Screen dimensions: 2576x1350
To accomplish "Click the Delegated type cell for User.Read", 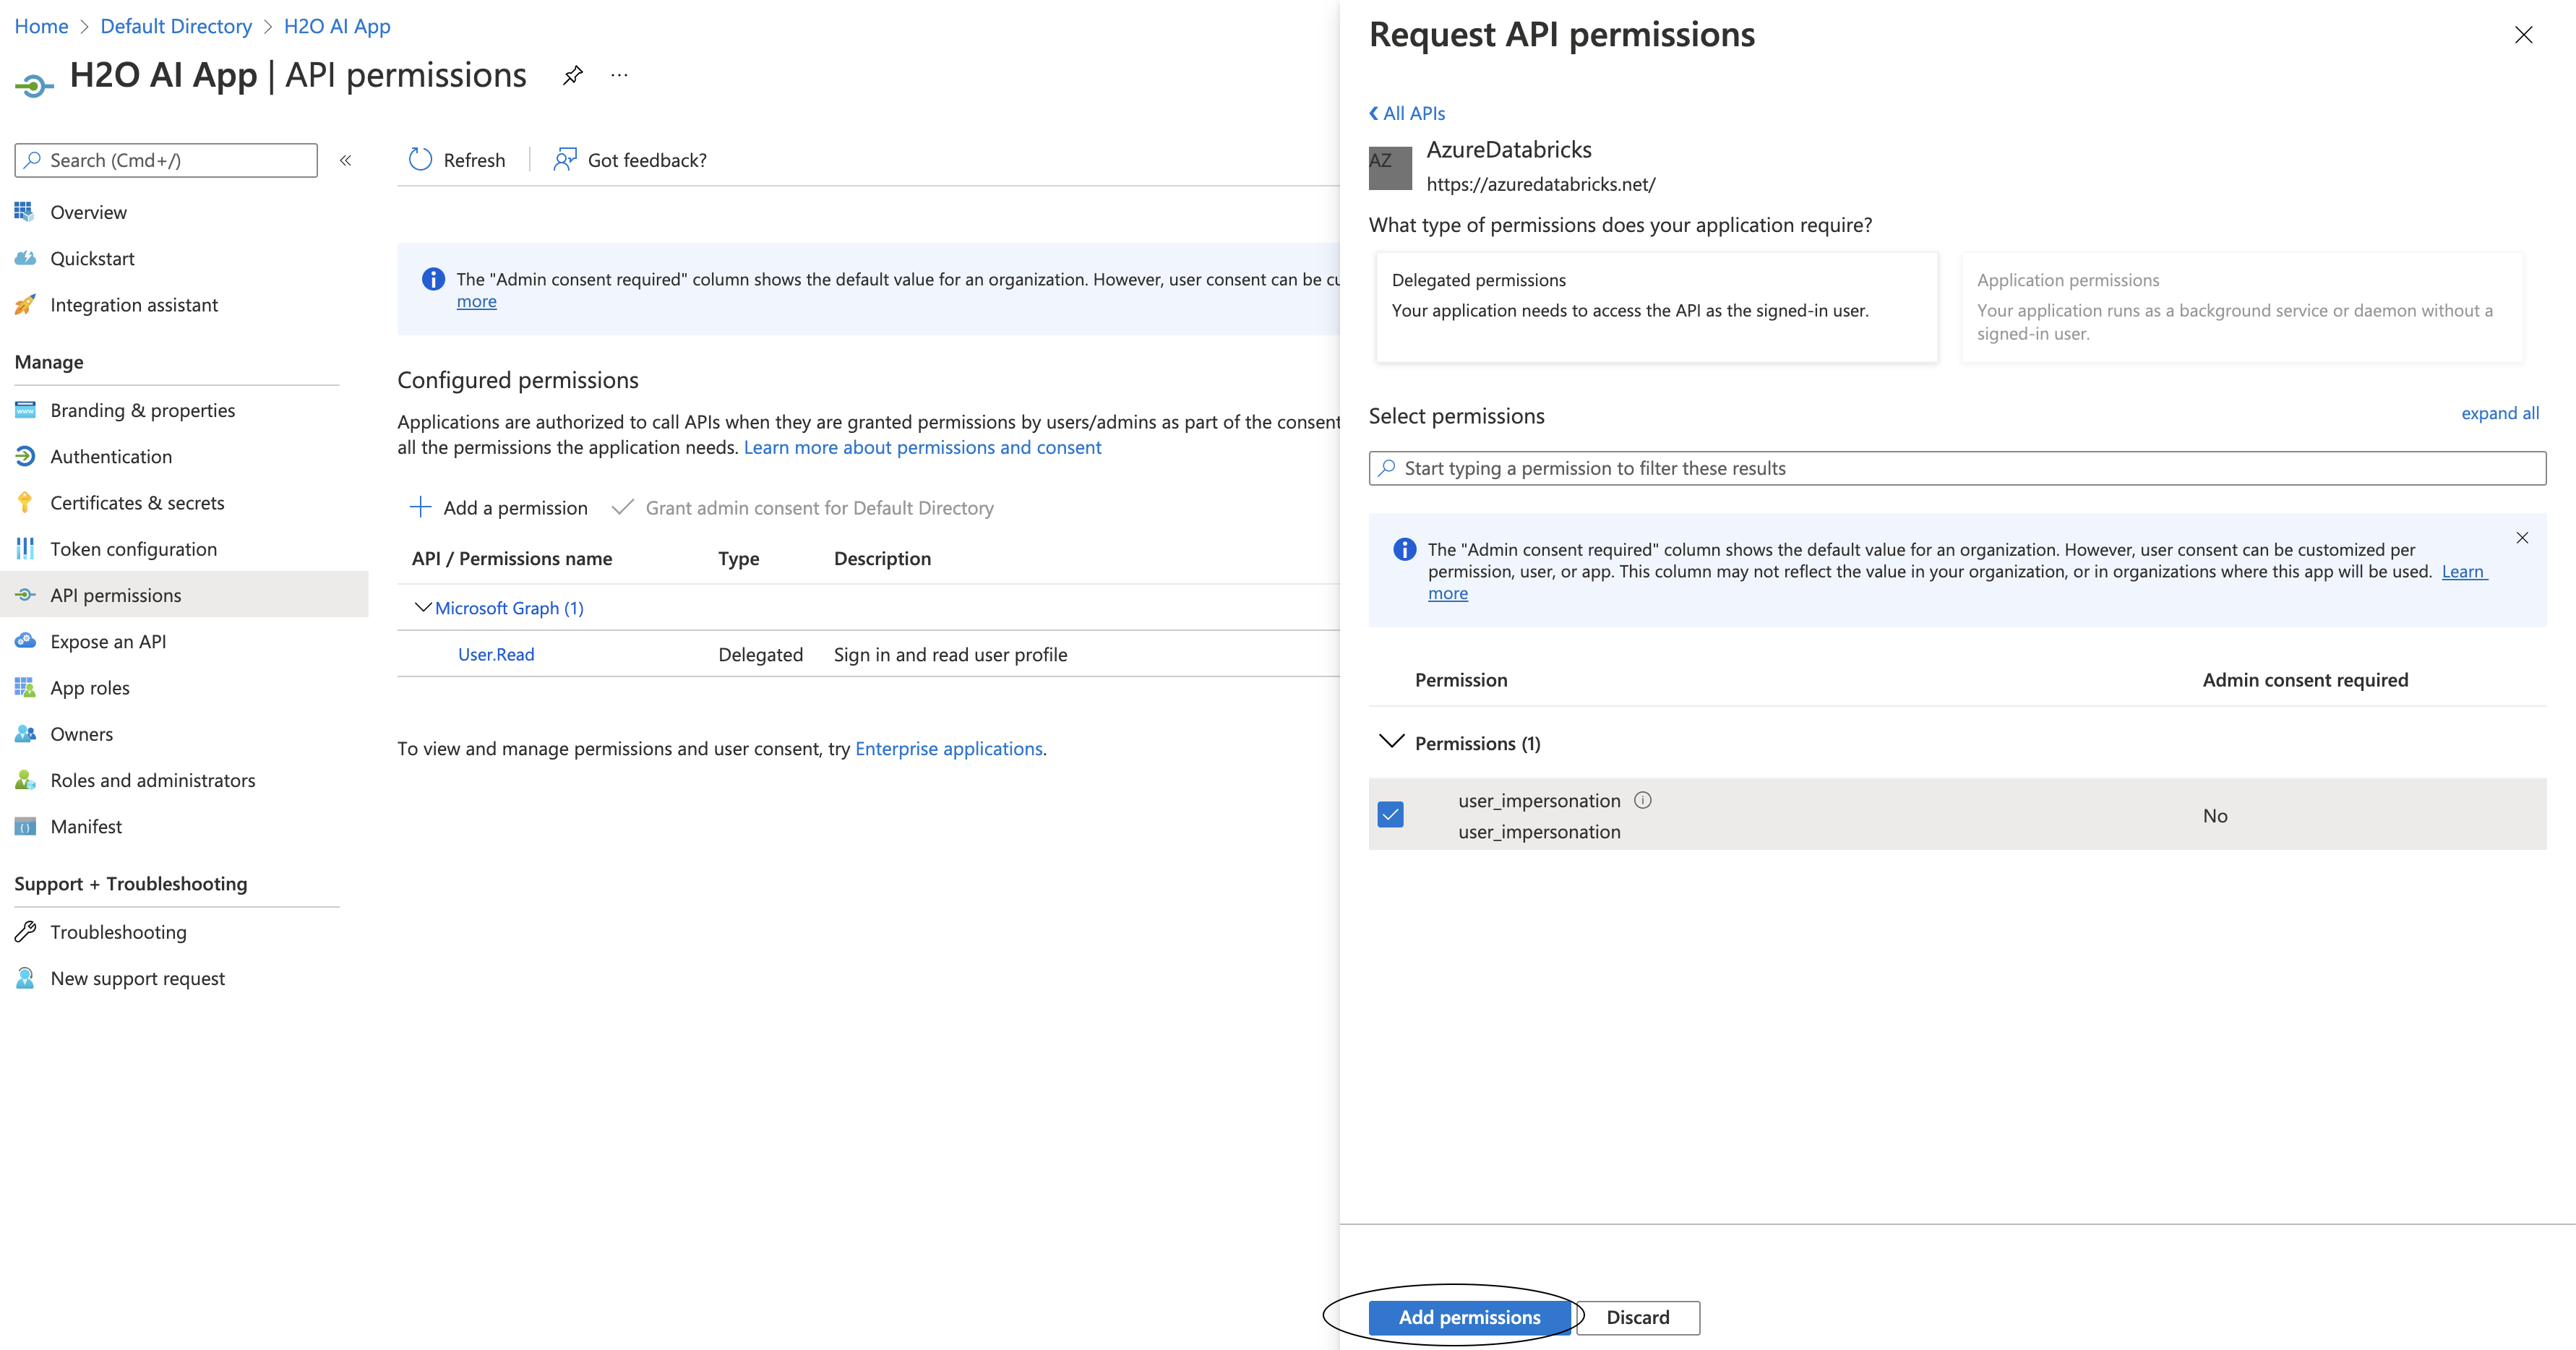I will [760, 654].
